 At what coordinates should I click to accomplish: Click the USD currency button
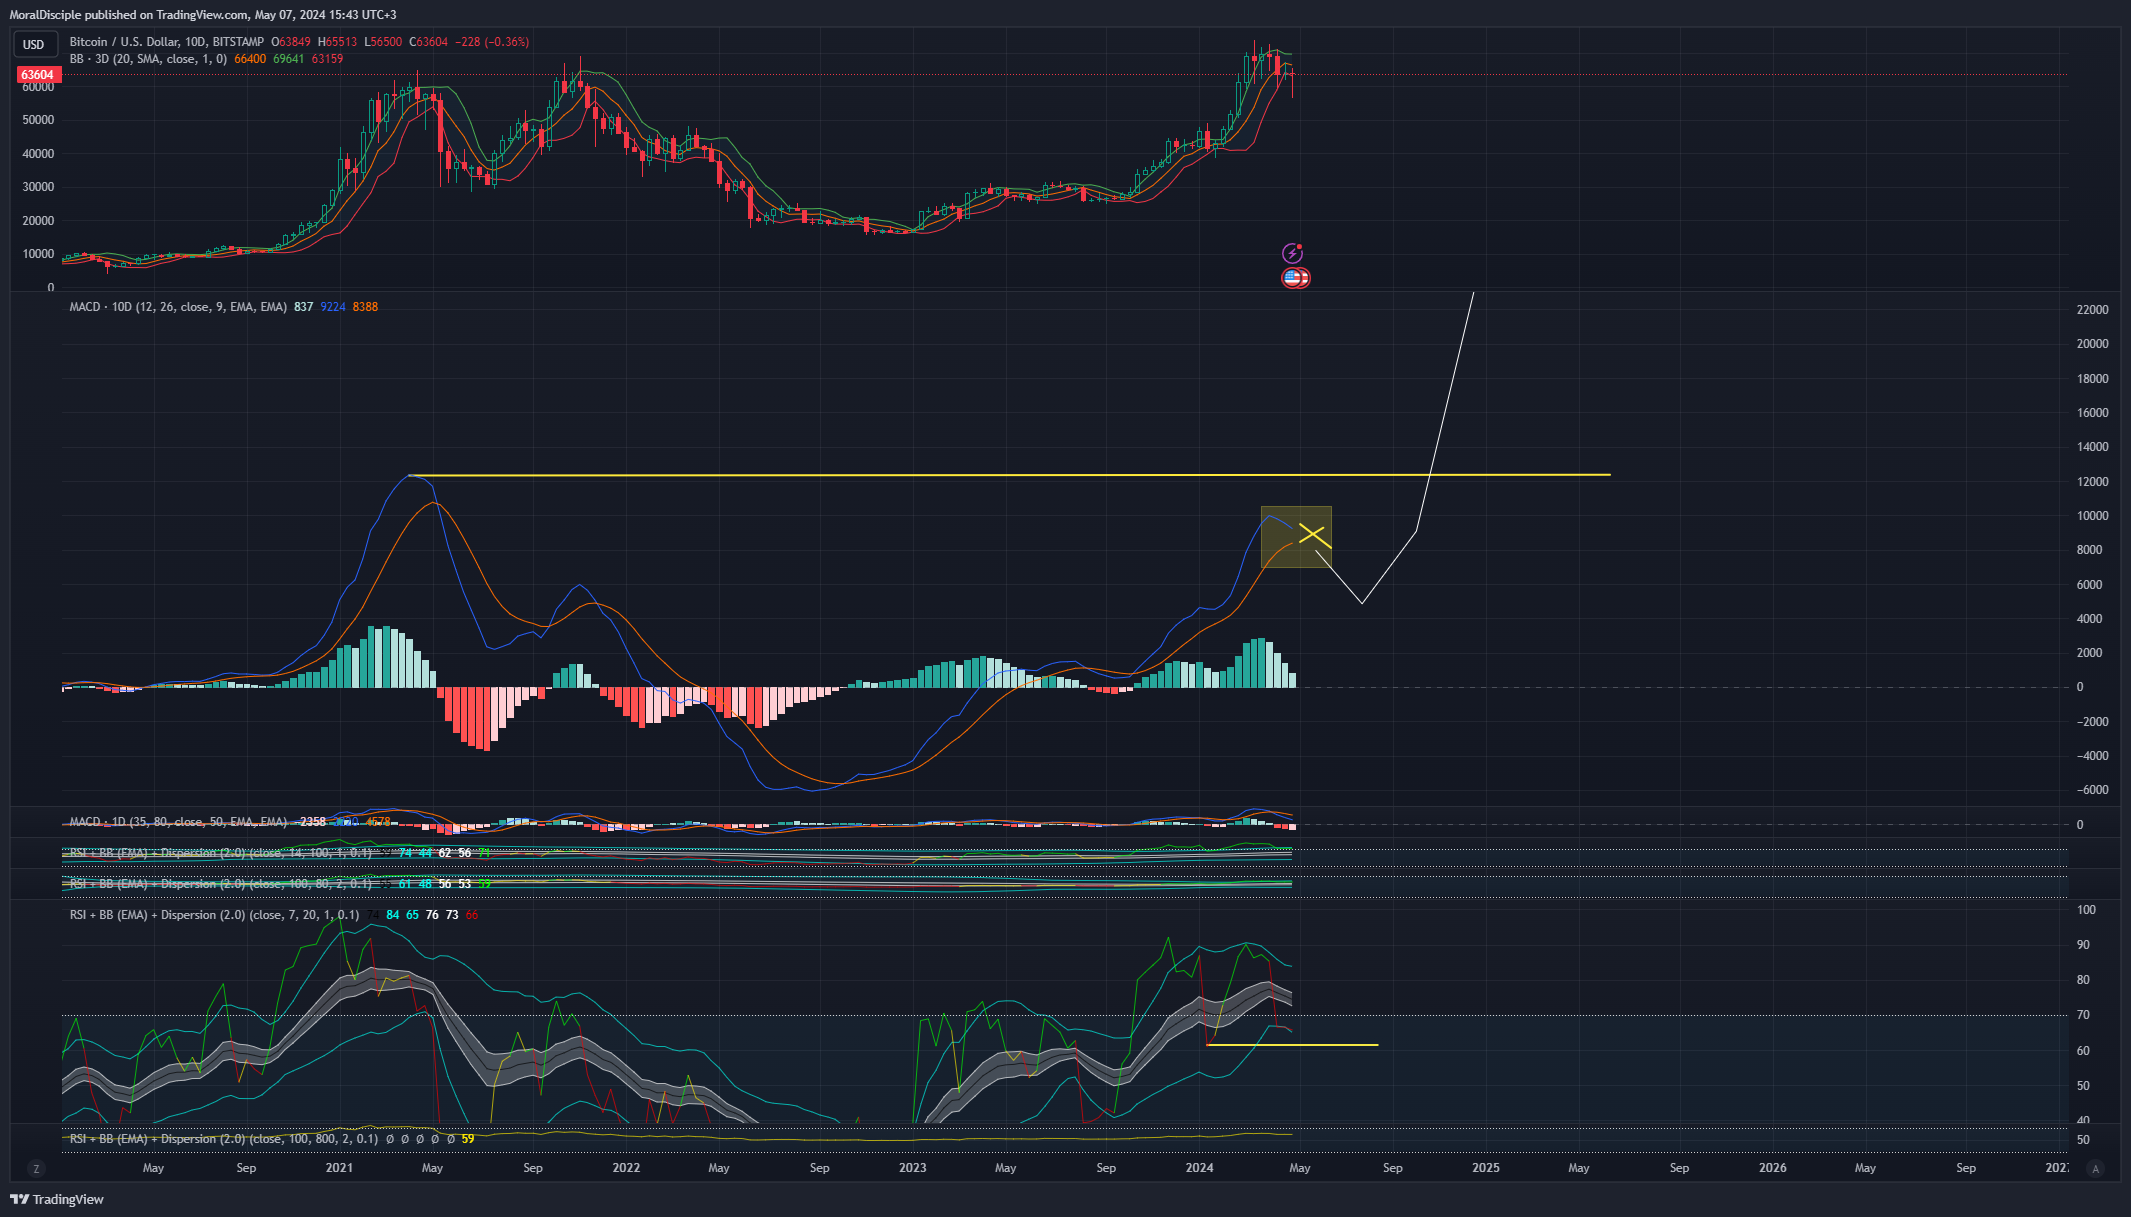click(x=34, y=44)
